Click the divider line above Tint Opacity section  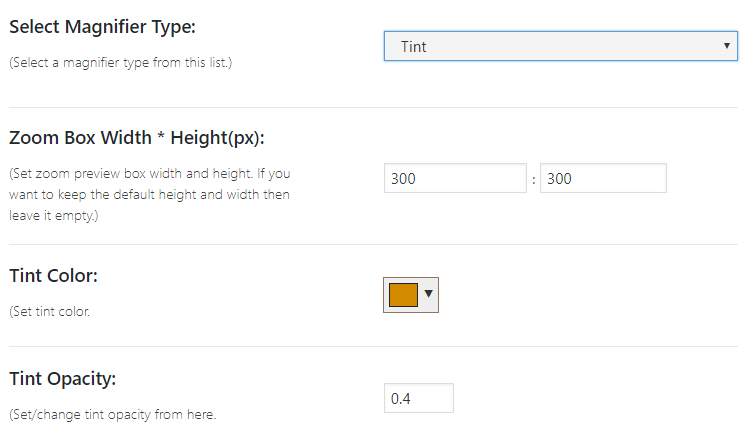click(x=374, y=347)
